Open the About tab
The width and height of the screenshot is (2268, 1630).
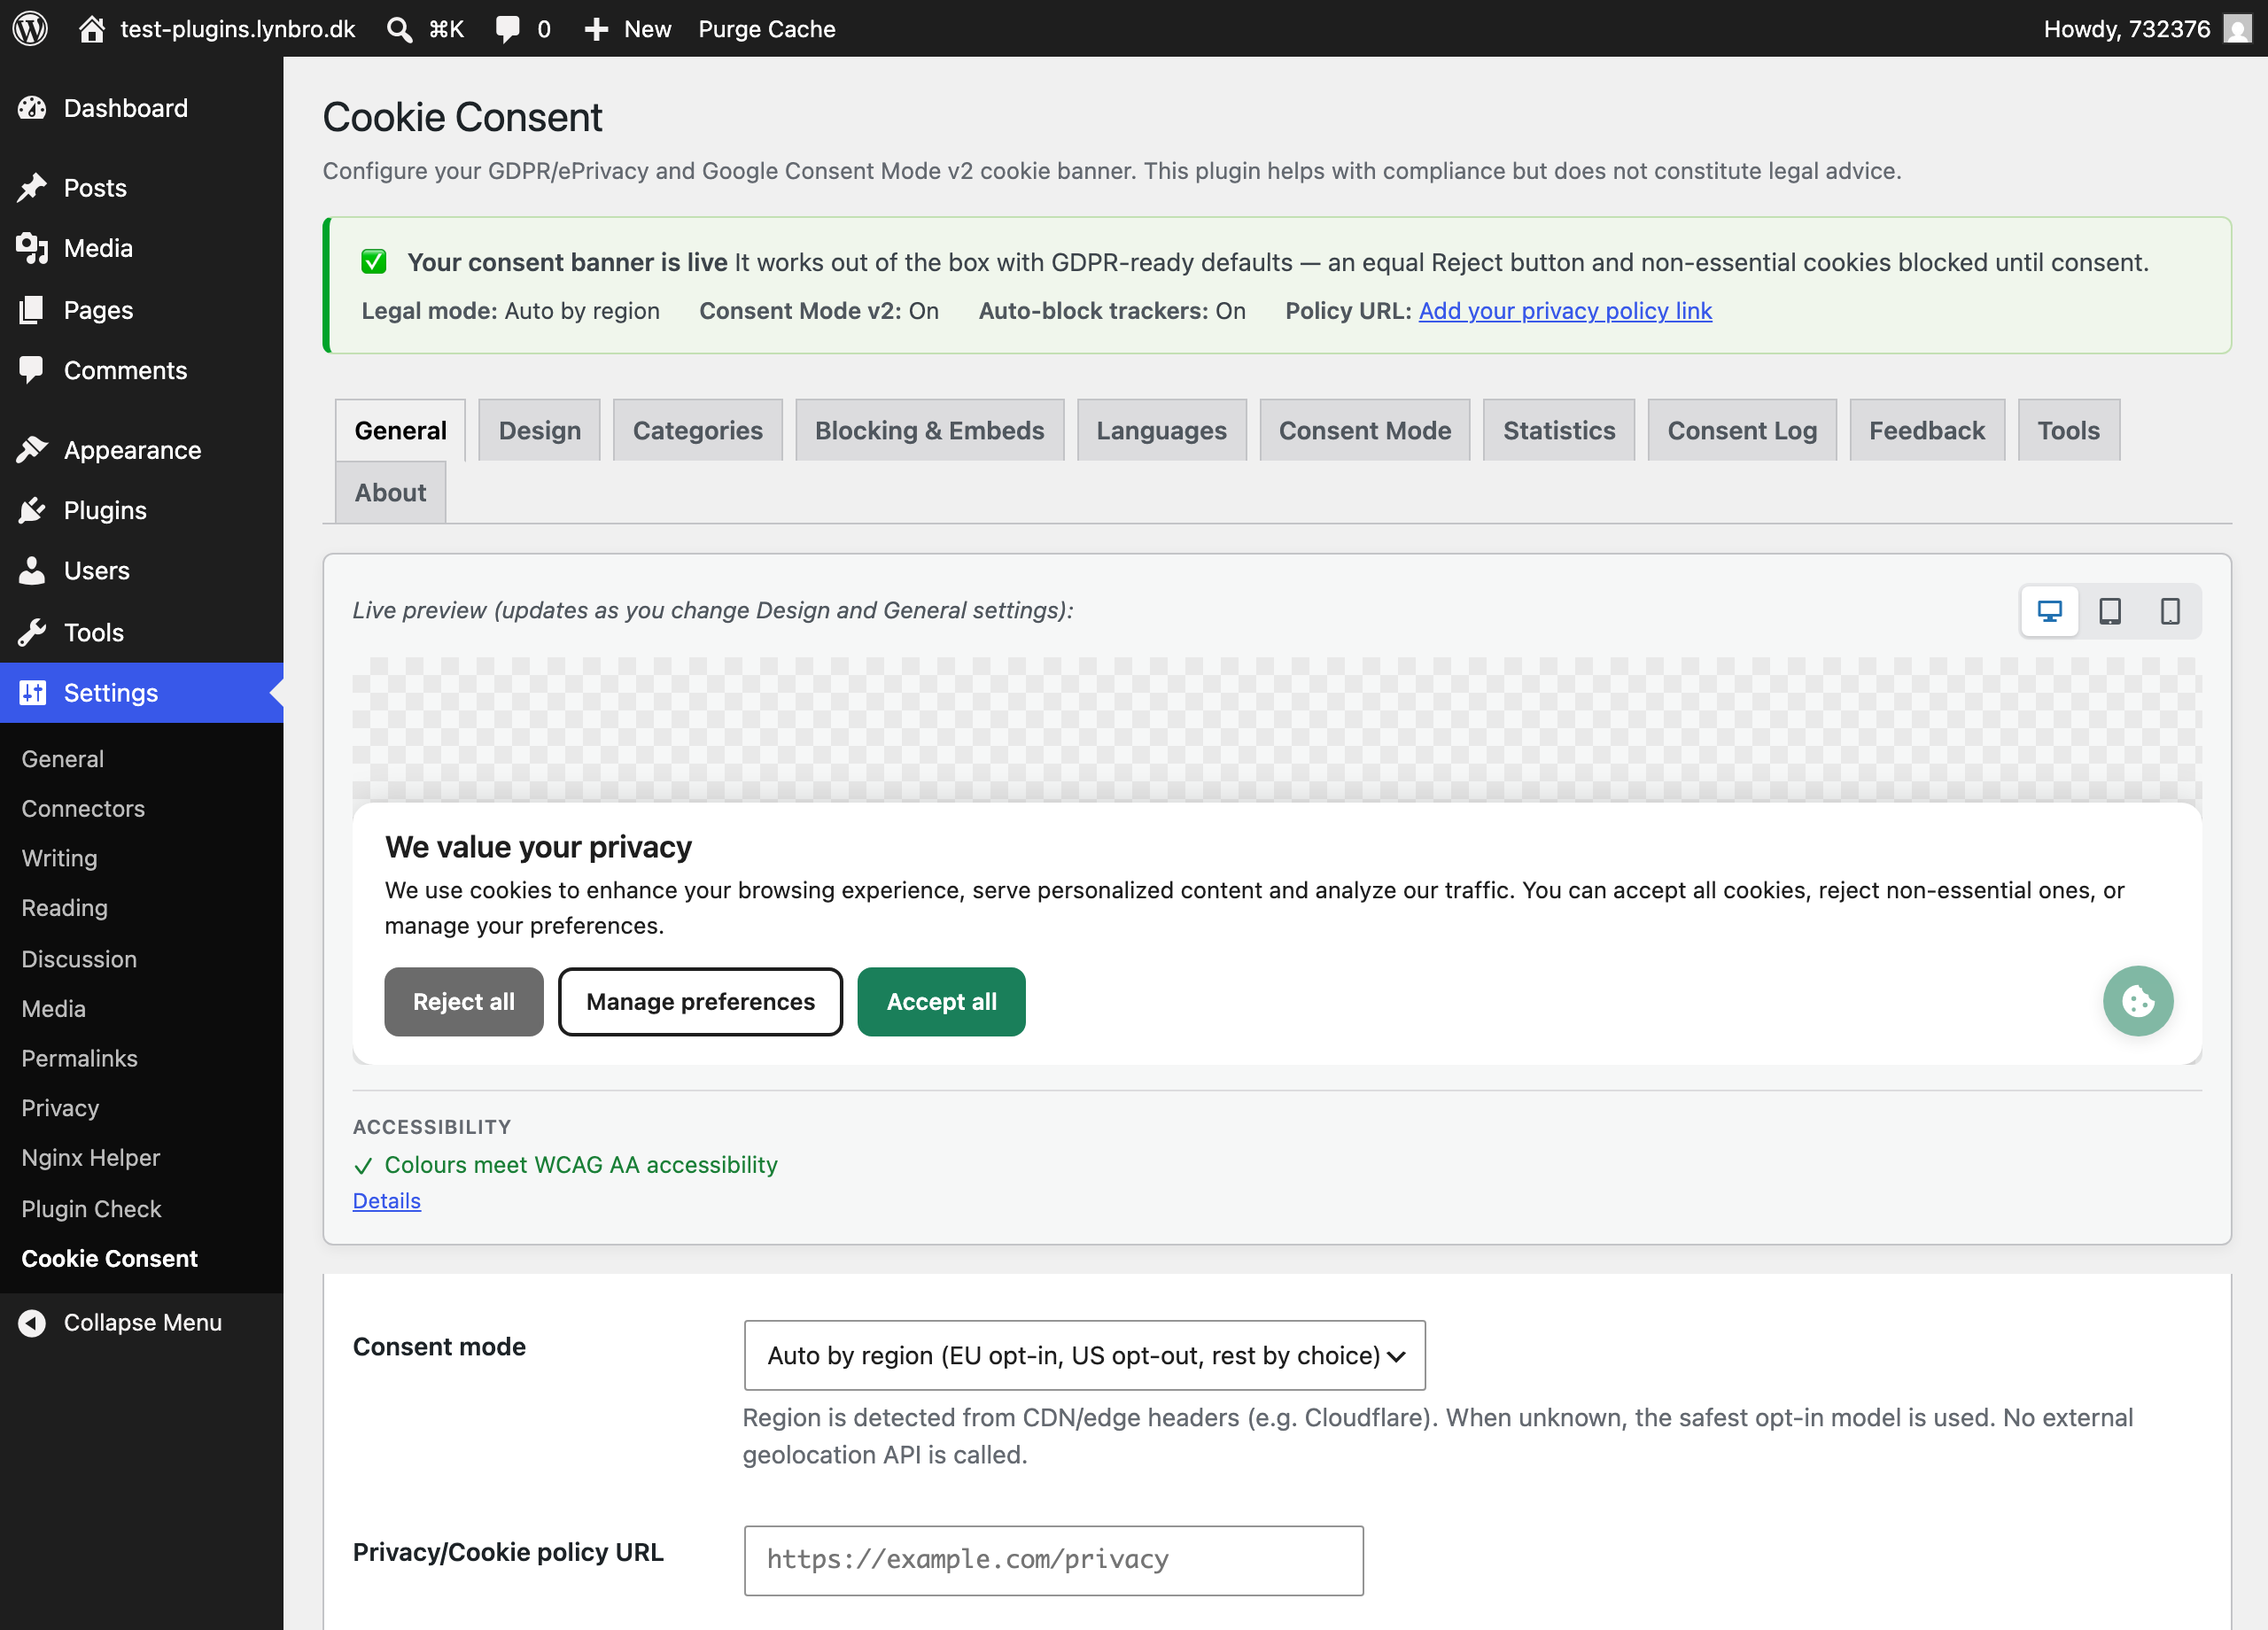(390, 492)
